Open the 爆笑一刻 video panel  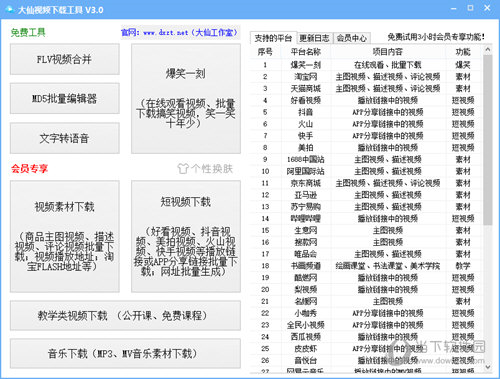[x=186, y=99]
